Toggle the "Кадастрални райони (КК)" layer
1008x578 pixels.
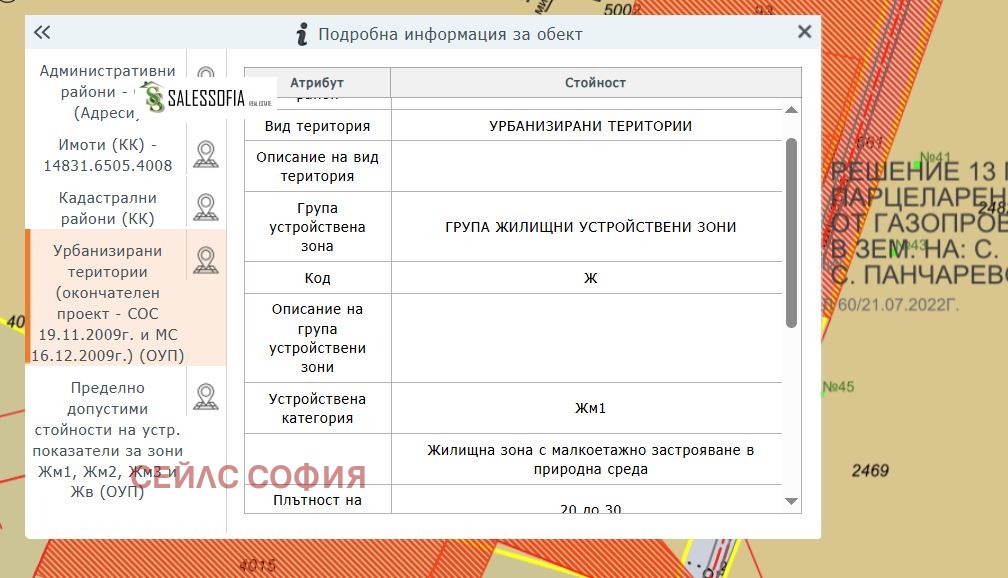click(105, 208)
